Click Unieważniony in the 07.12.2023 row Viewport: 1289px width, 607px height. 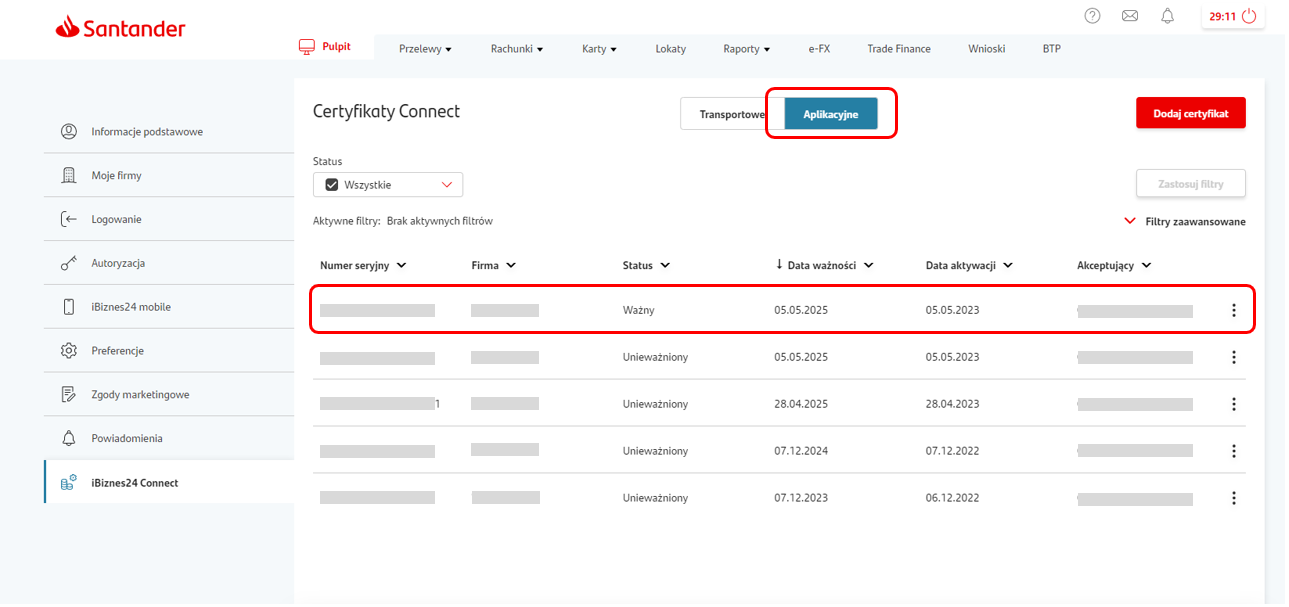click(x=656, y=498)
